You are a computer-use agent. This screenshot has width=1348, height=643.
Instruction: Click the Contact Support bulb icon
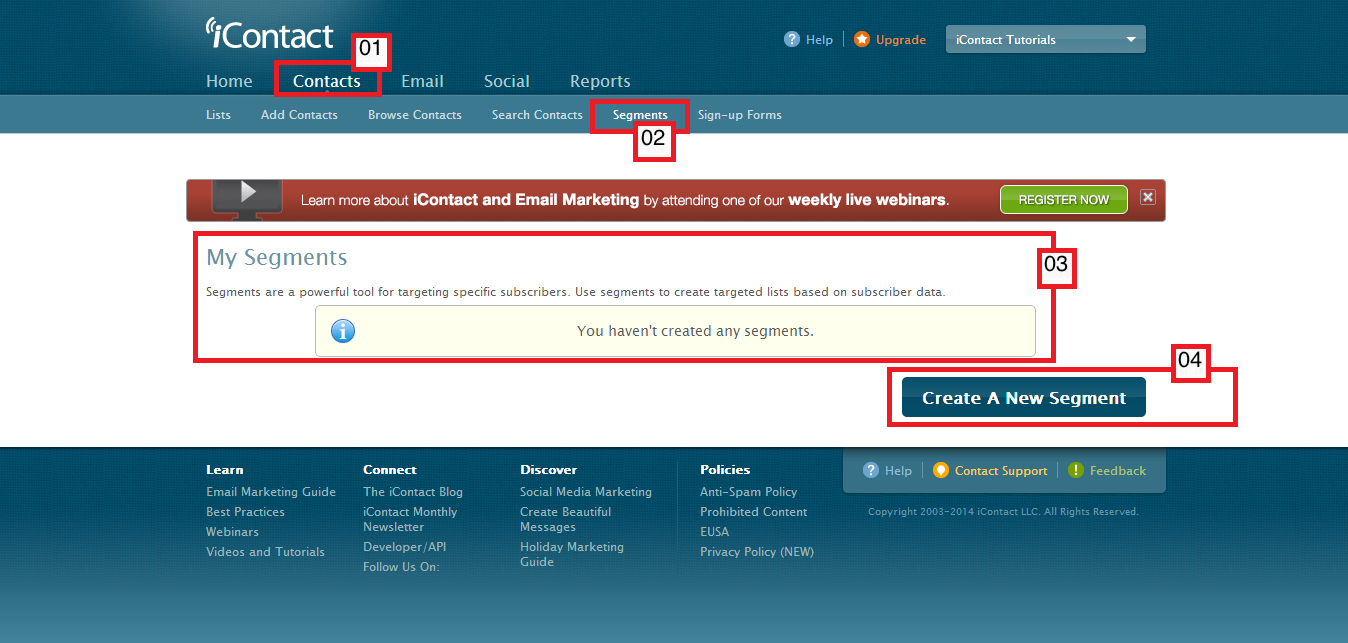(x=941, y=470)
